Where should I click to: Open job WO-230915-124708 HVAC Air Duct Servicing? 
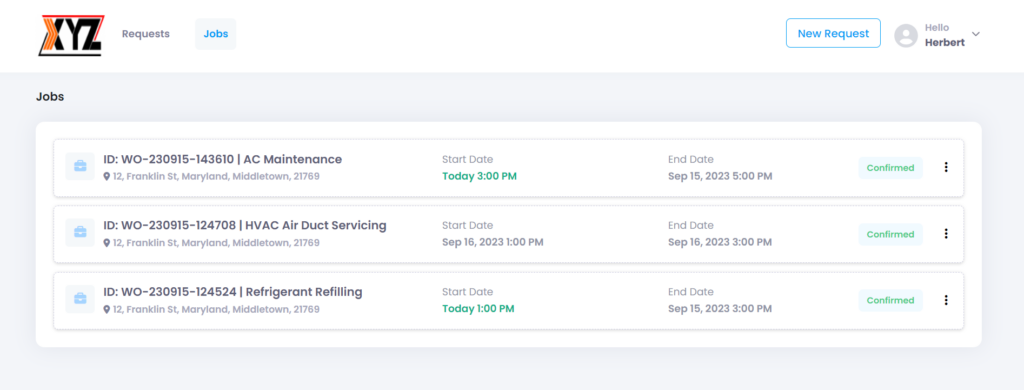(x=245, y=225)
